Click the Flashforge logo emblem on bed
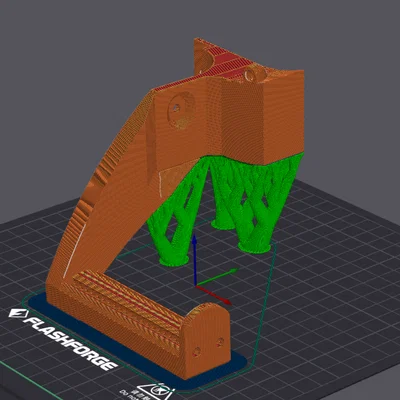This screenshot has height=400, width=400. (15, 313)
